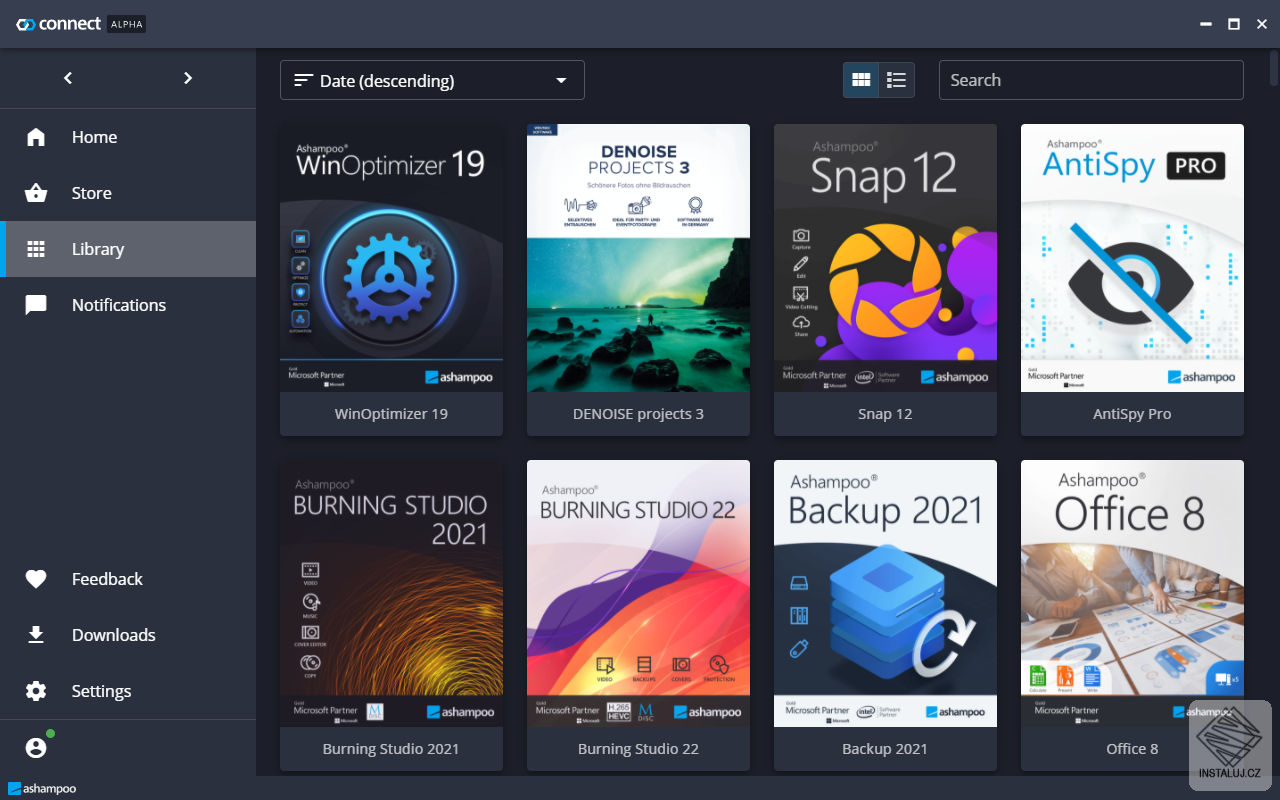Click the Ashampoo logo in bottom bar

click(42, 788)
